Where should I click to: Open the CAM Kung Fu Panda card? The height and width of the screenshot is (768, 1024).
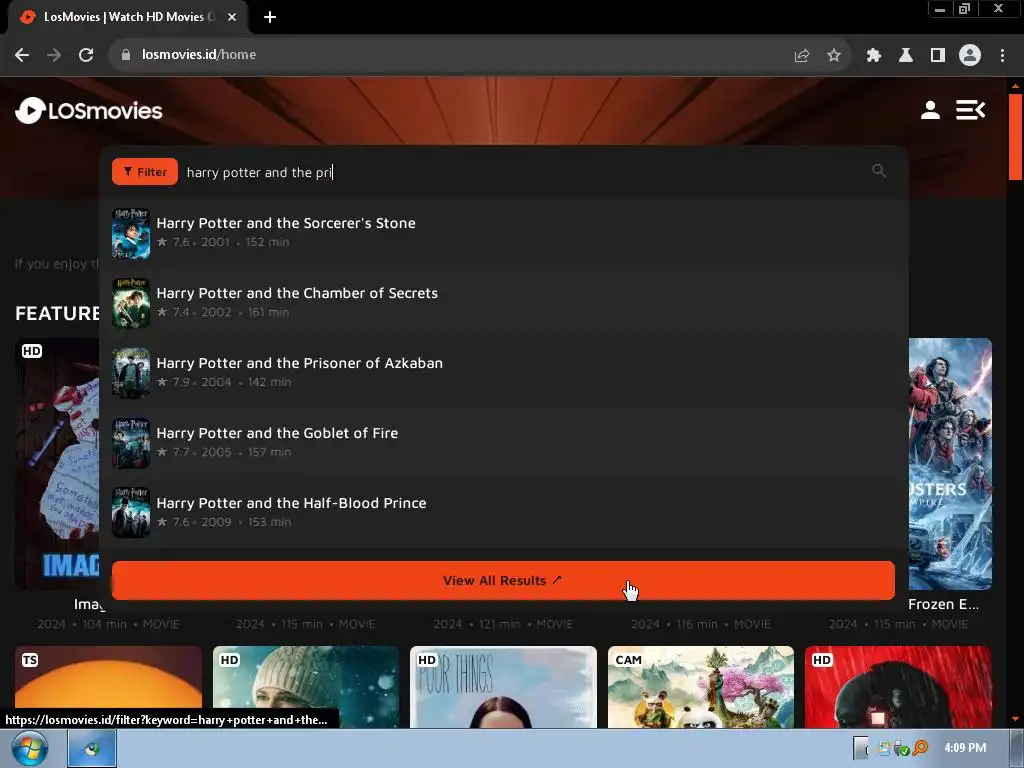[701, 687]
